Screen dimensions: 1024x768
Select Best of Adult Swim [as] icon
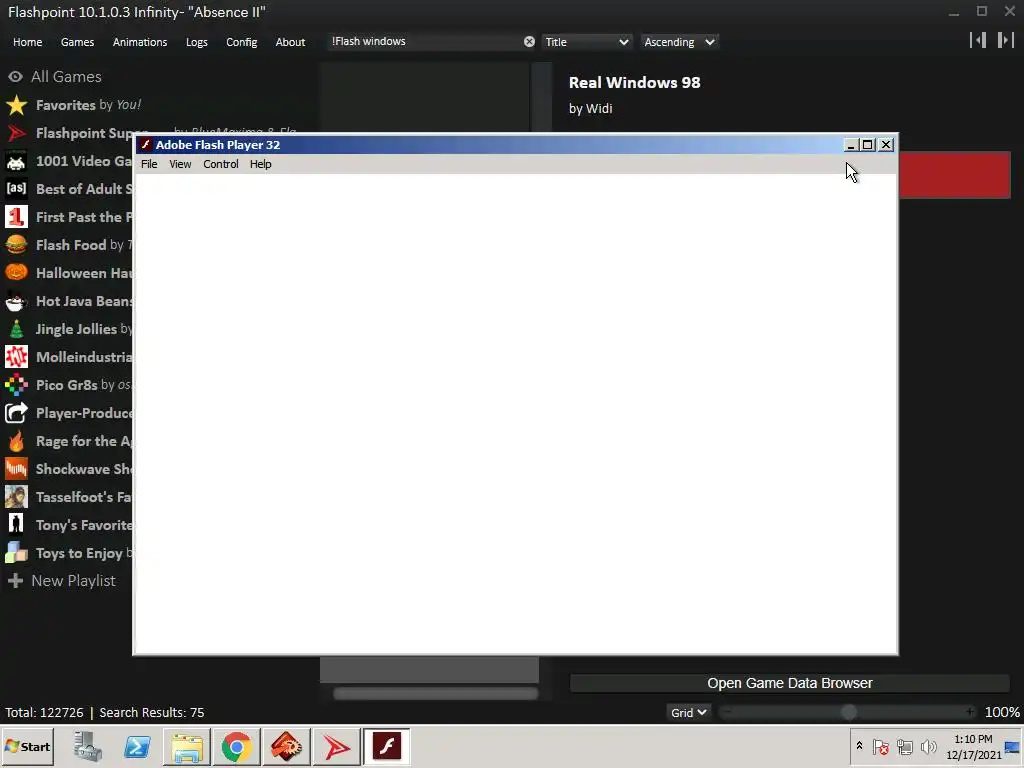(x=16, y=189)
